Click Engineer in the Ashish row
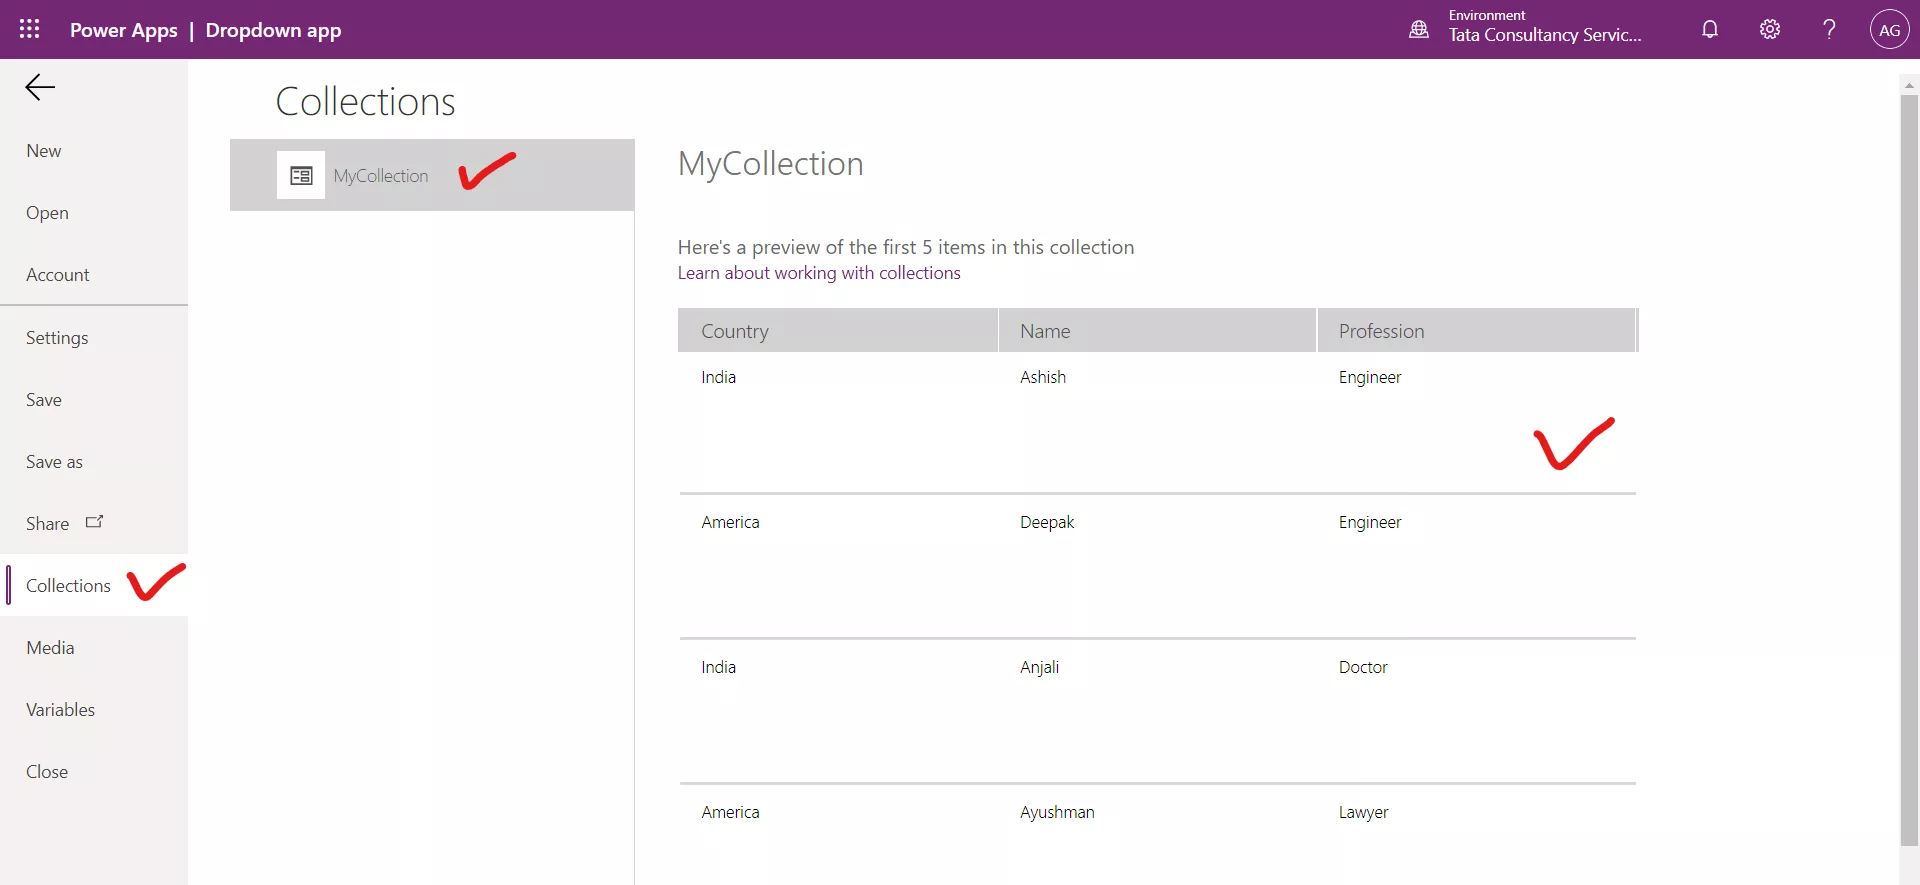 (1370, 377)
